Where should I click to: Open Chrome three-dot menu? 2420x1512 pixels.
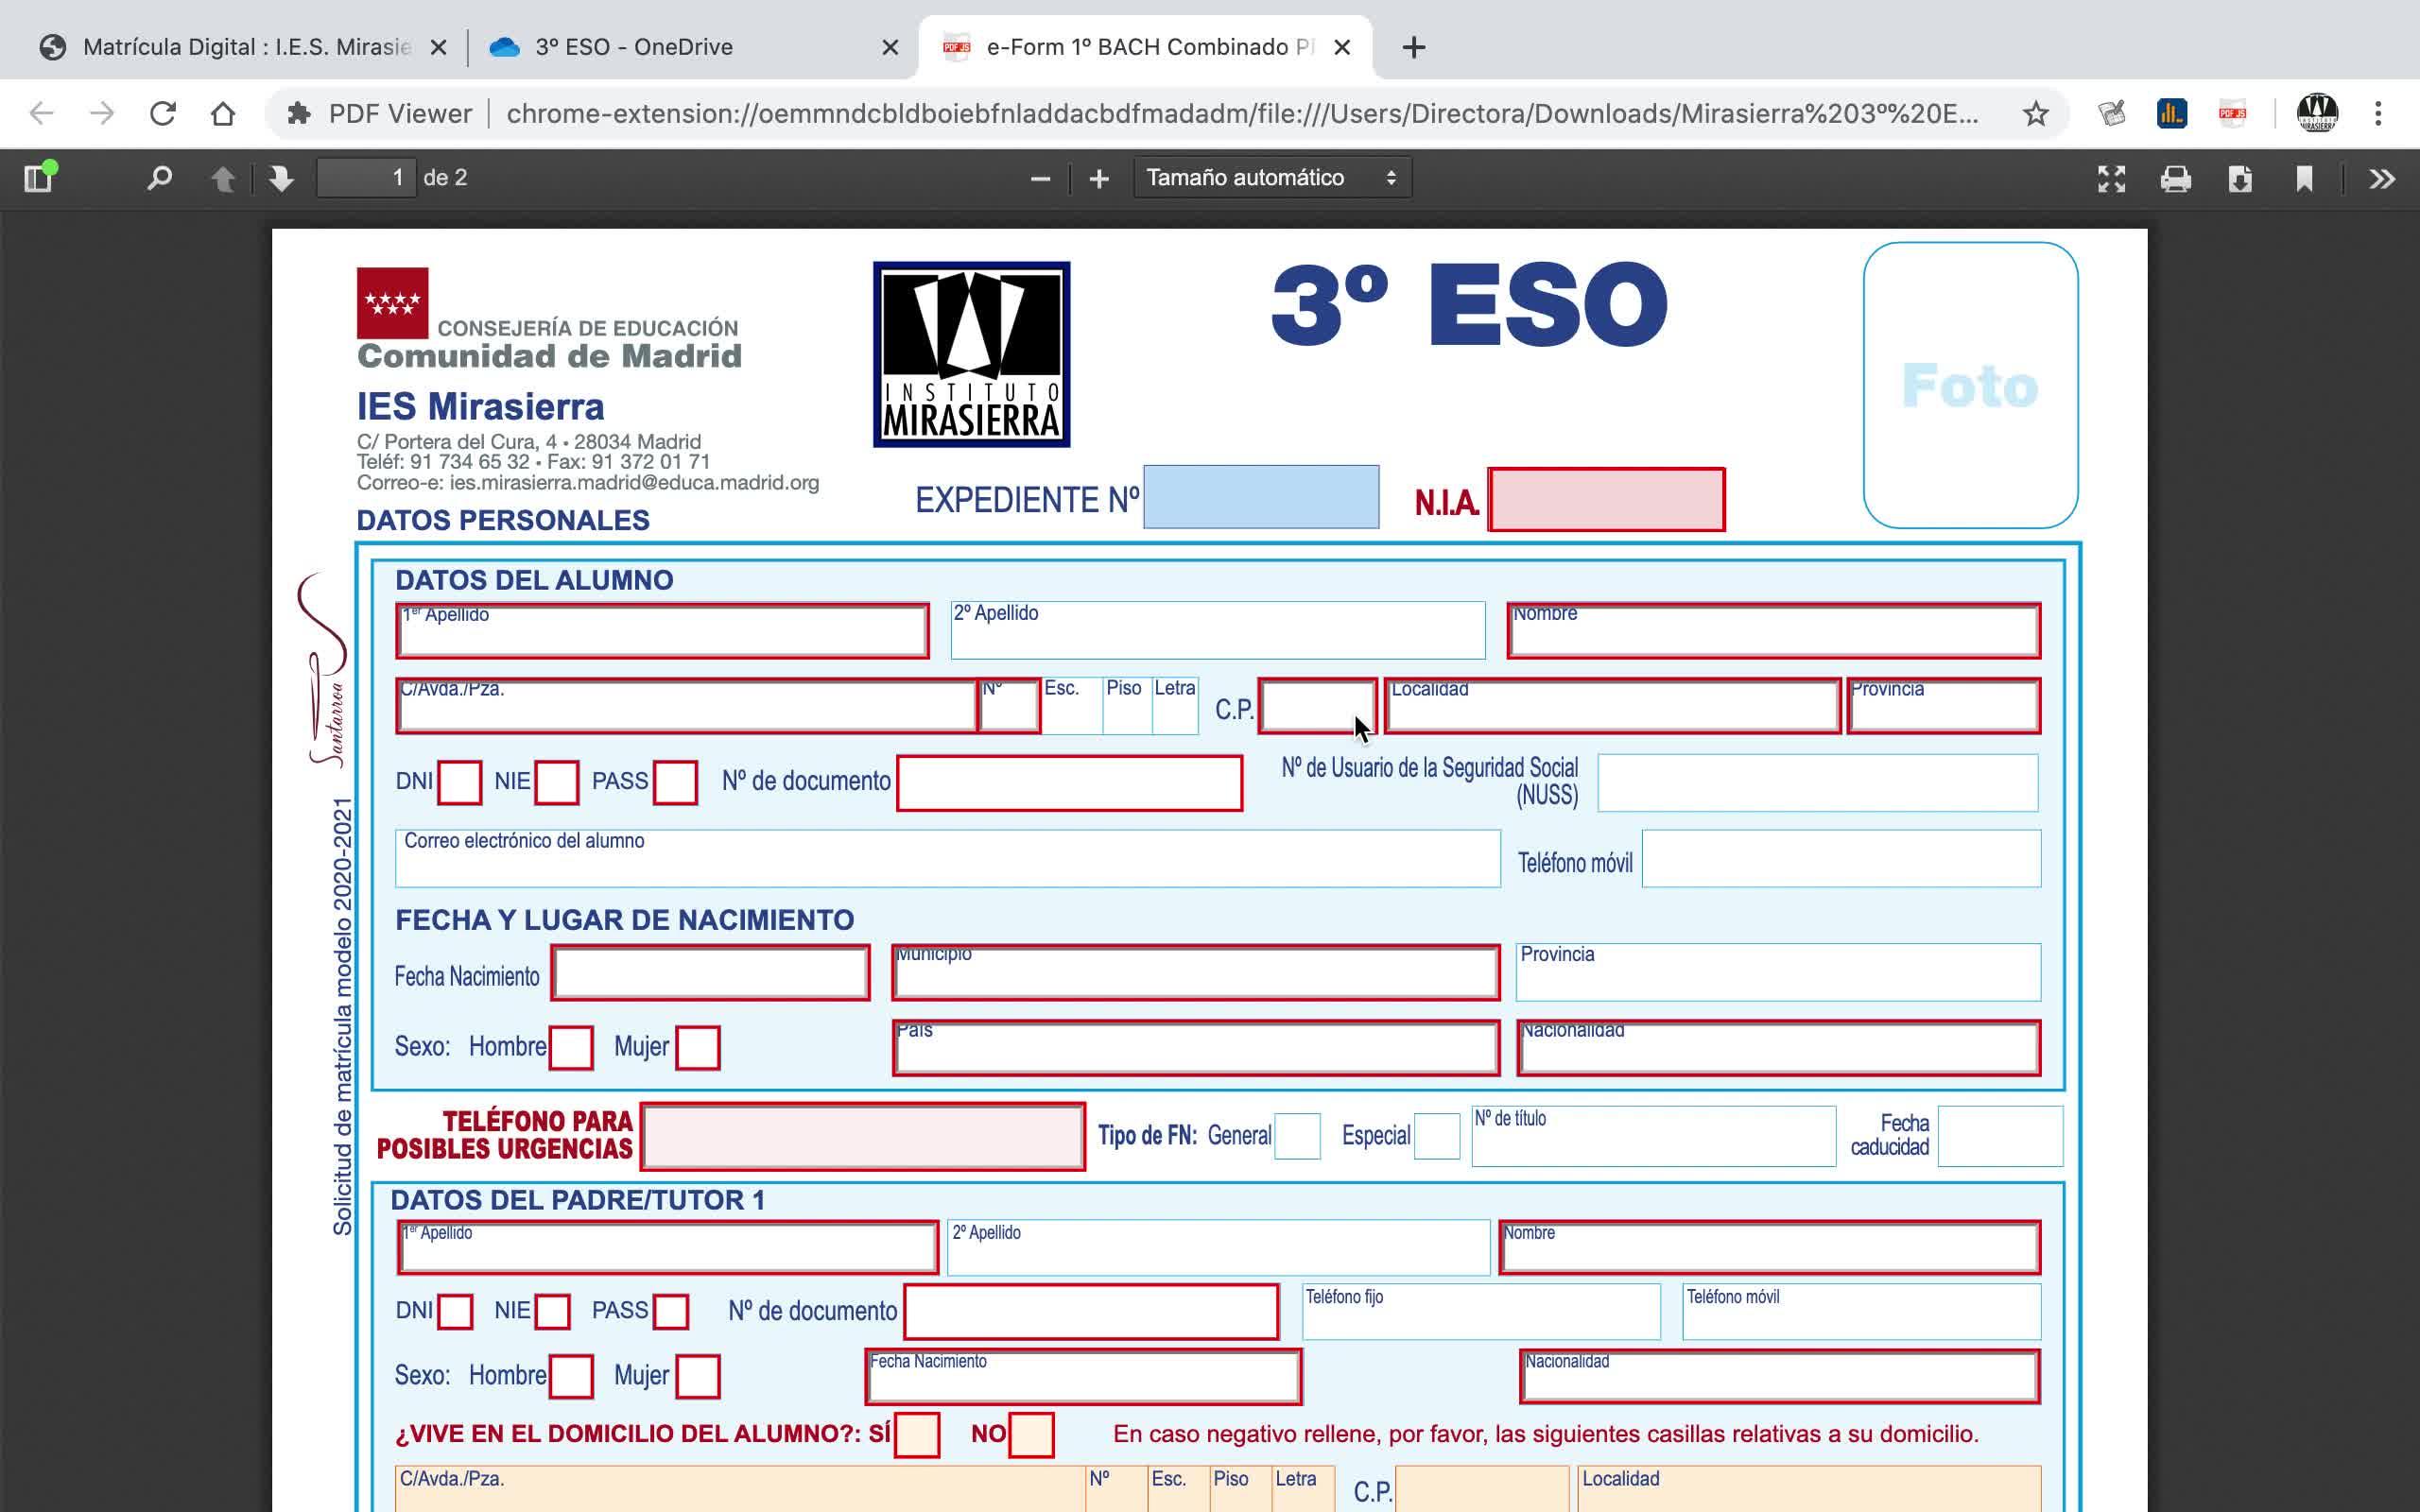2378,113
